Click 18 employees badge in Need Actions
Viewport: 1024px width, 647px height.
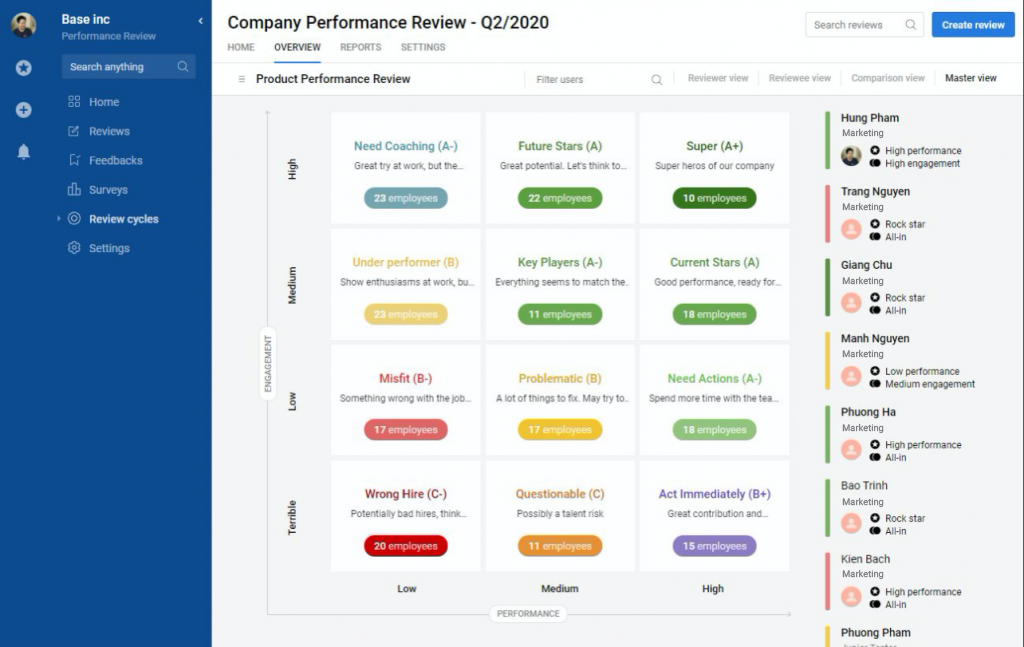pos(714,430)
